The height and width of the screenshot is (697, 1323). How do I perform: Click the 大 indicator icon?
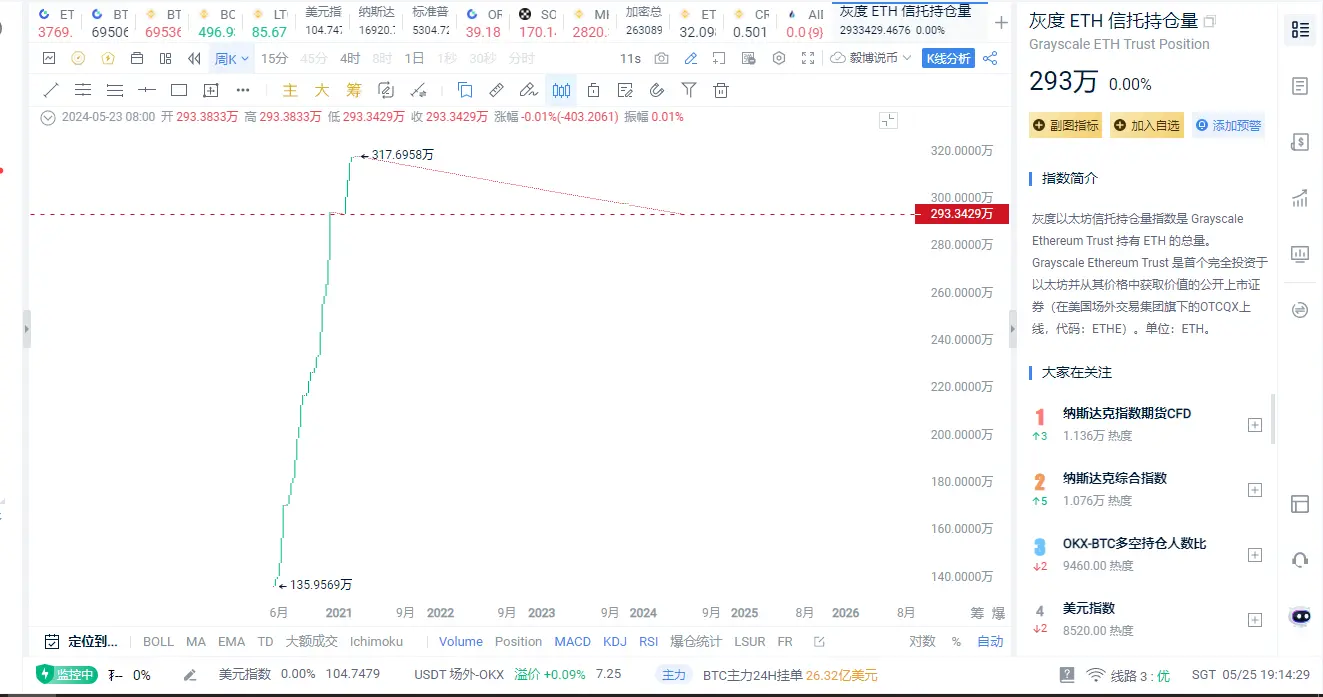tap(322, 90)
